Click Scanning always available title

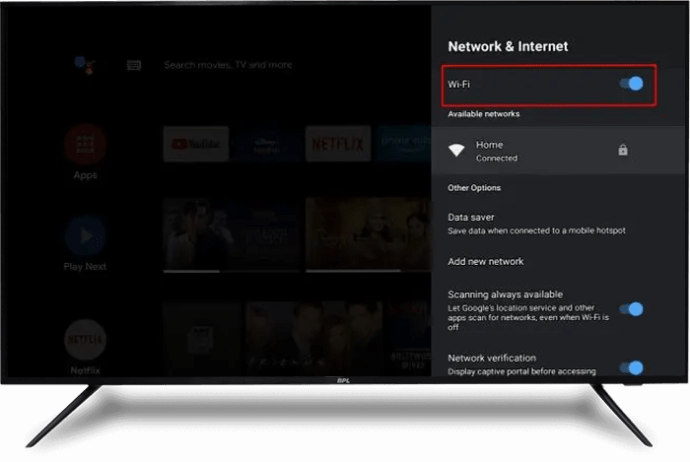[505, 294]
